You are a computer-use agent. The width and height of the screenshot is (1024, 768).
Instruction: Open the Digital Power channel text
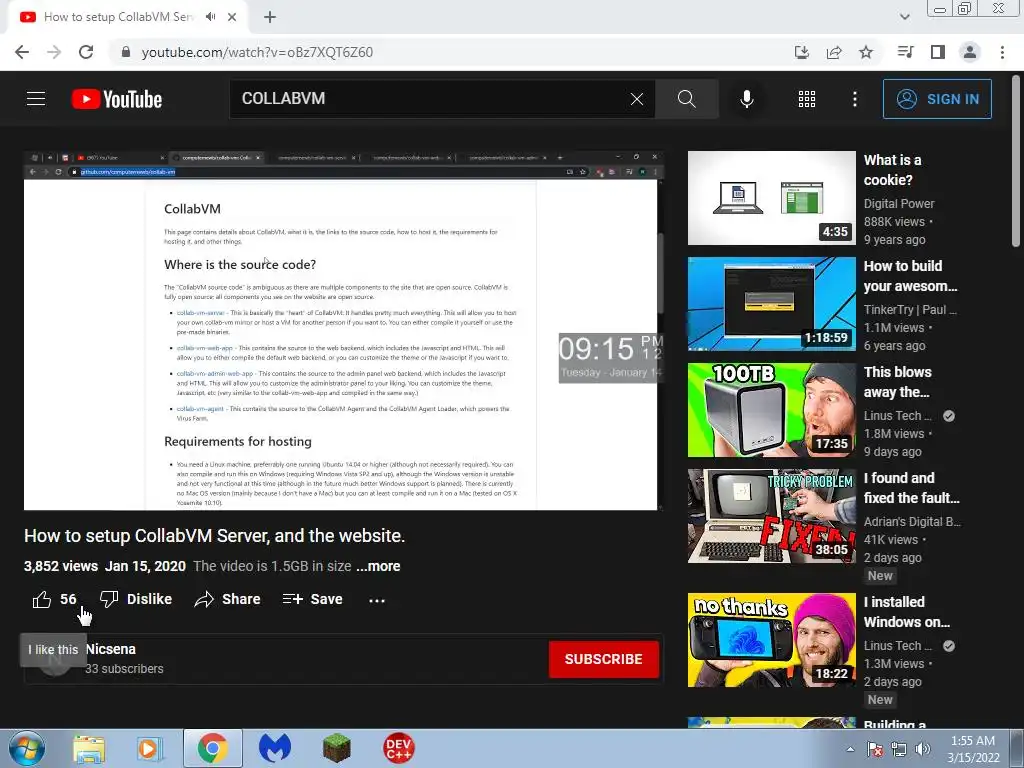tap(899, 204)
